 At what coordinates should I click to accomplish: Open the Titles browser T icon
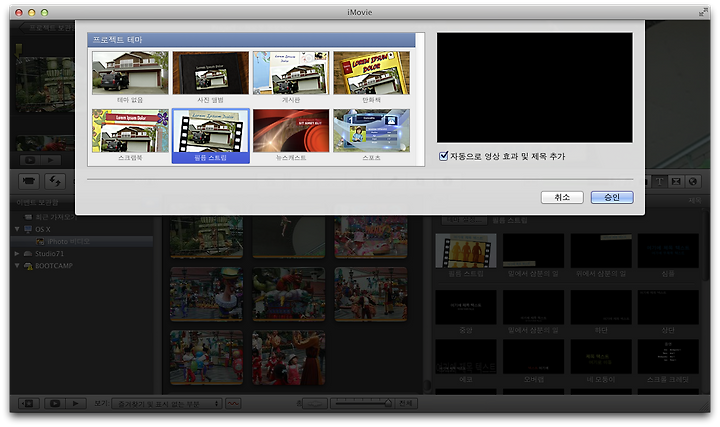pyautogui.click(x=659, y=181)
